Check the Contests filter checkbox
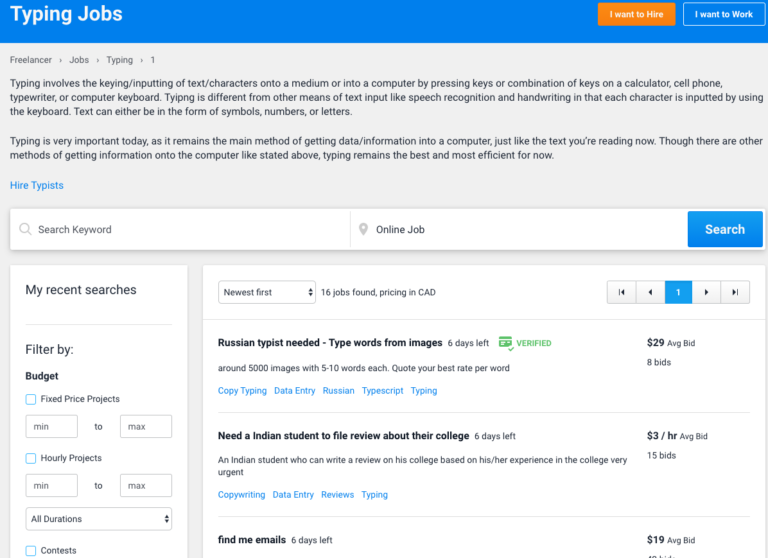The height and width of the screenshot is (558, 768). [x=31, y=551]
